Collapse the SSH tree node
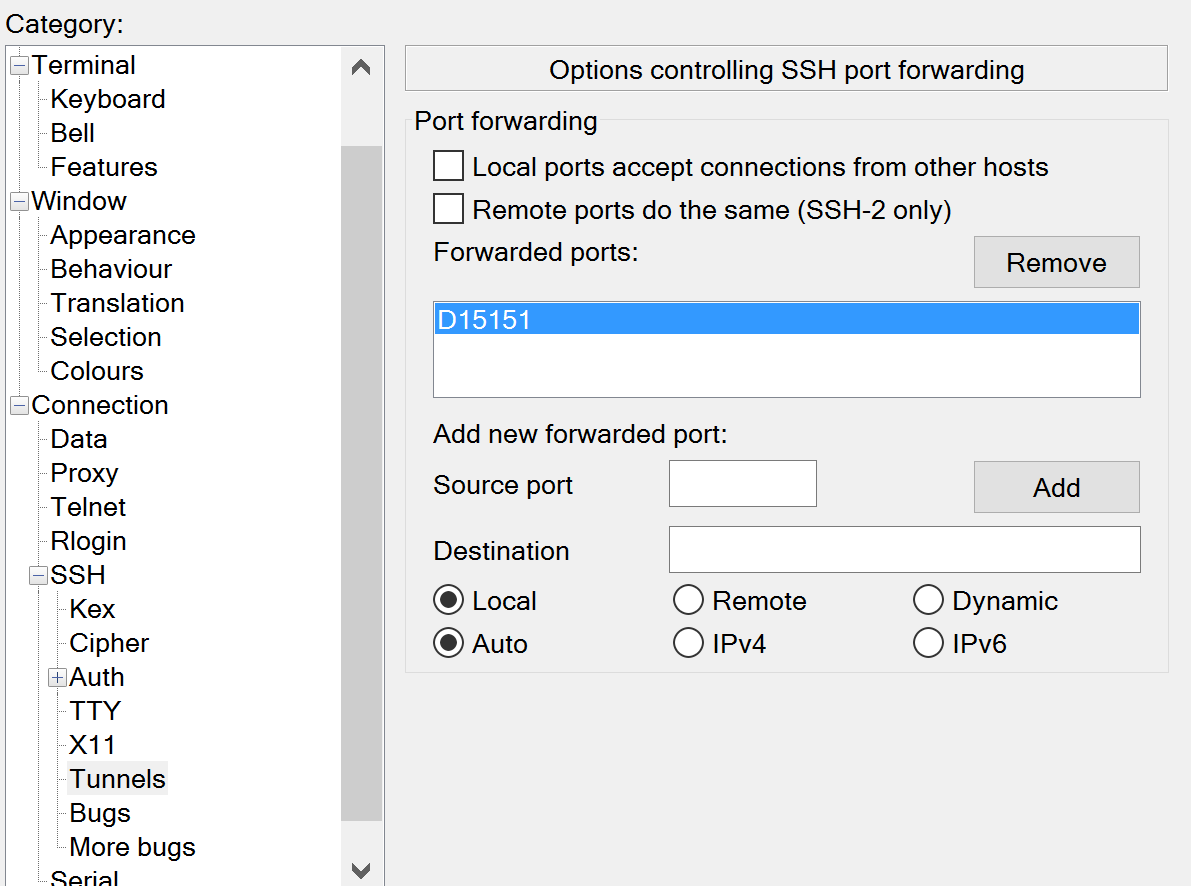Image resolution: width=1191 pixels, height=886 pixels. click(x=38, y=576)
